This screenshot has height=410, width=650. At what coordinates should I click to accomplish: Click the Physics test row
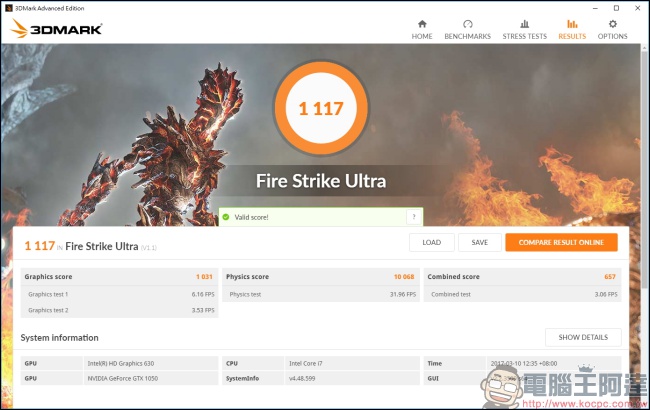(x=321, y=294)
